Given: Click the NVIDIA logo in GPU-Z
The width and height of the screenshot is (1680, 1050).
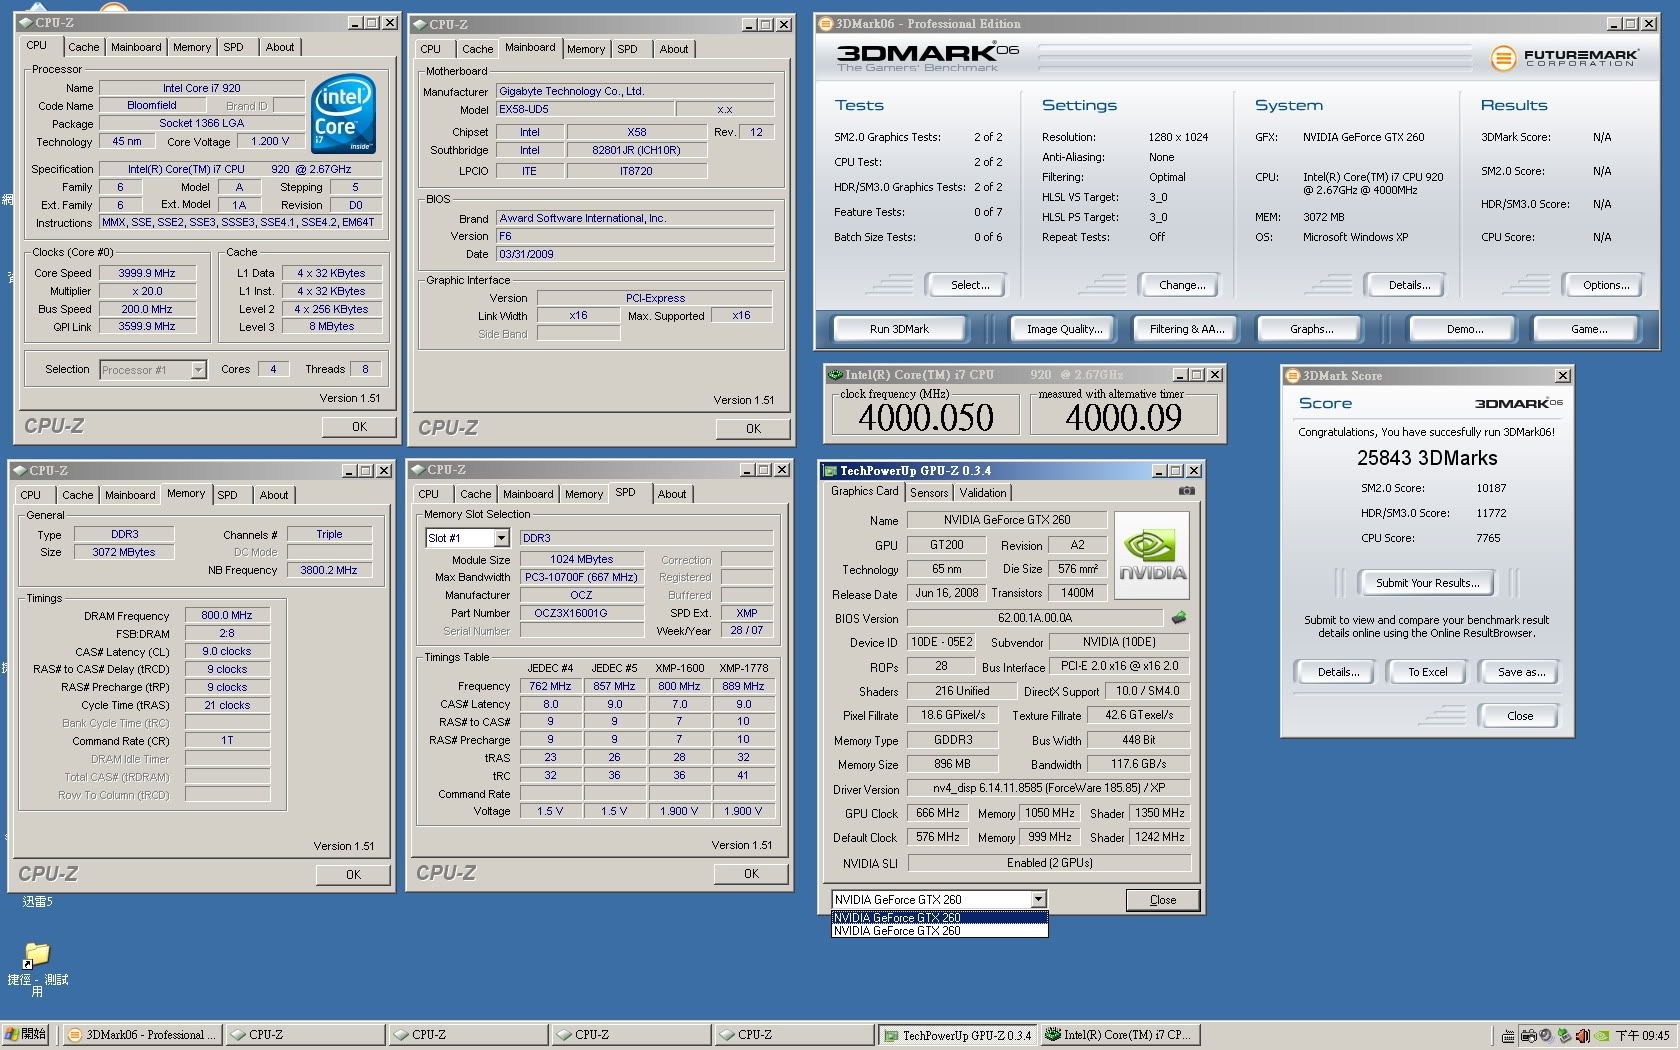Looking at the screenshot, I should [x=1152, y=556].
